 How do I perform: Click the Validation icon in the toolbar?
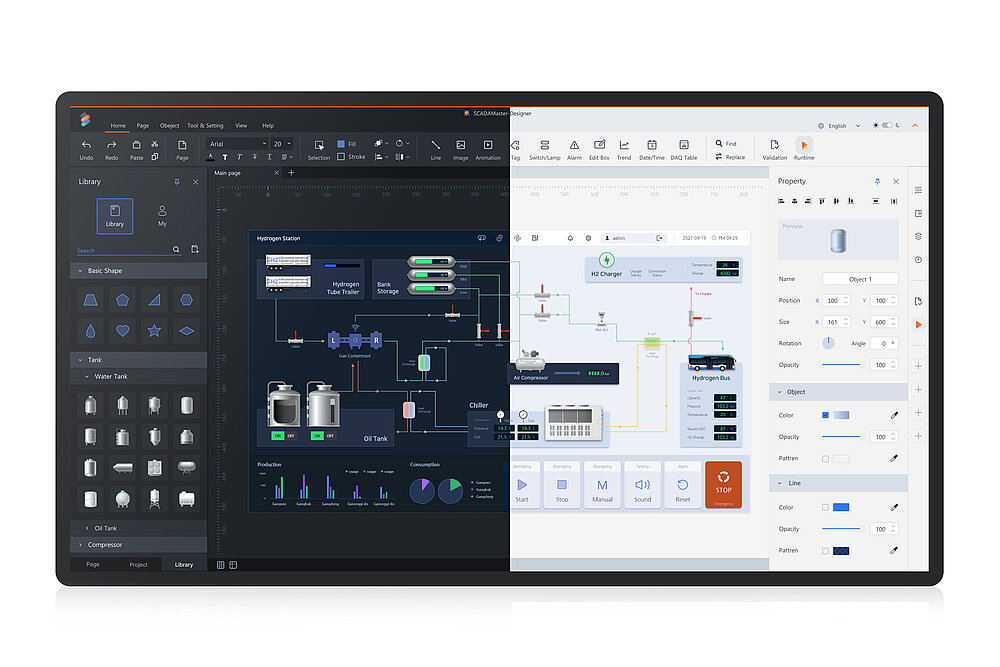click(774, 146)
